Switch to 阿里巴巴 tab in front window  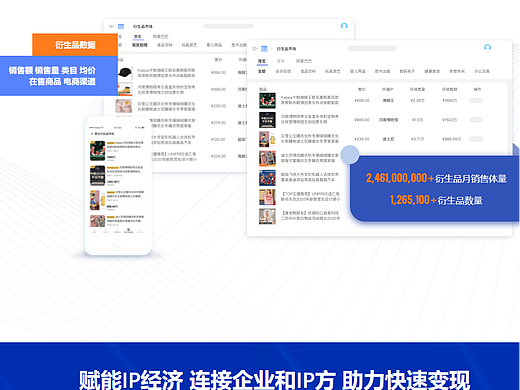pos(304,61)
